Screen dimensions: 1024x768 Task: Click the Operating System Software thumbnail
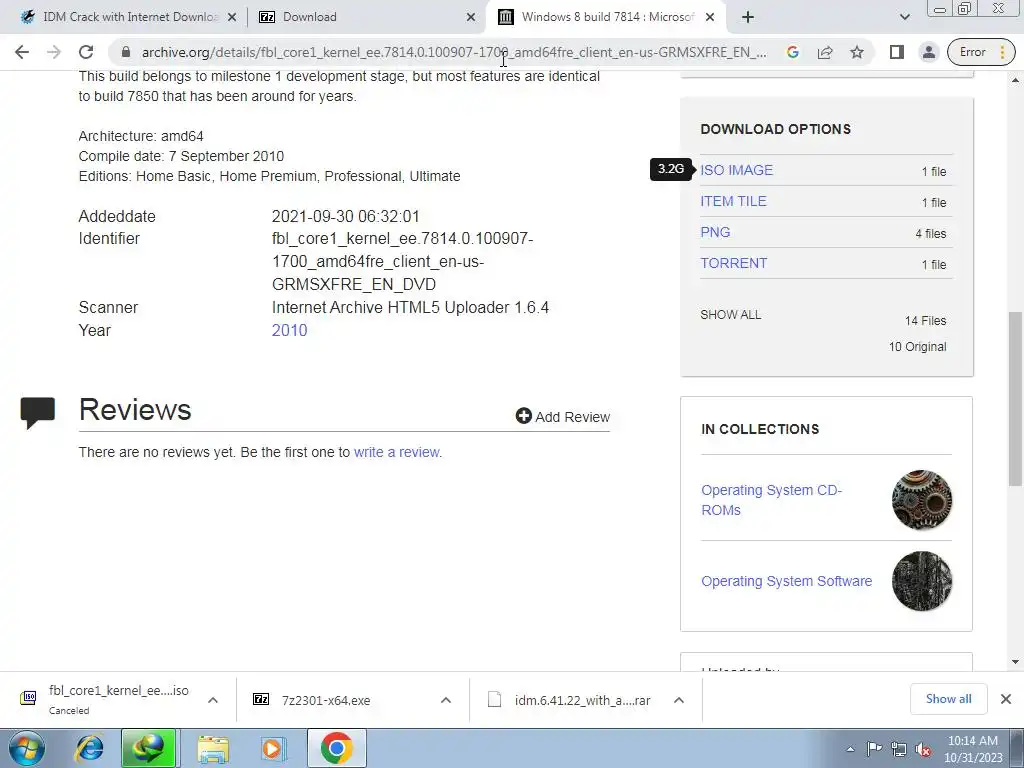pos(921,581)
